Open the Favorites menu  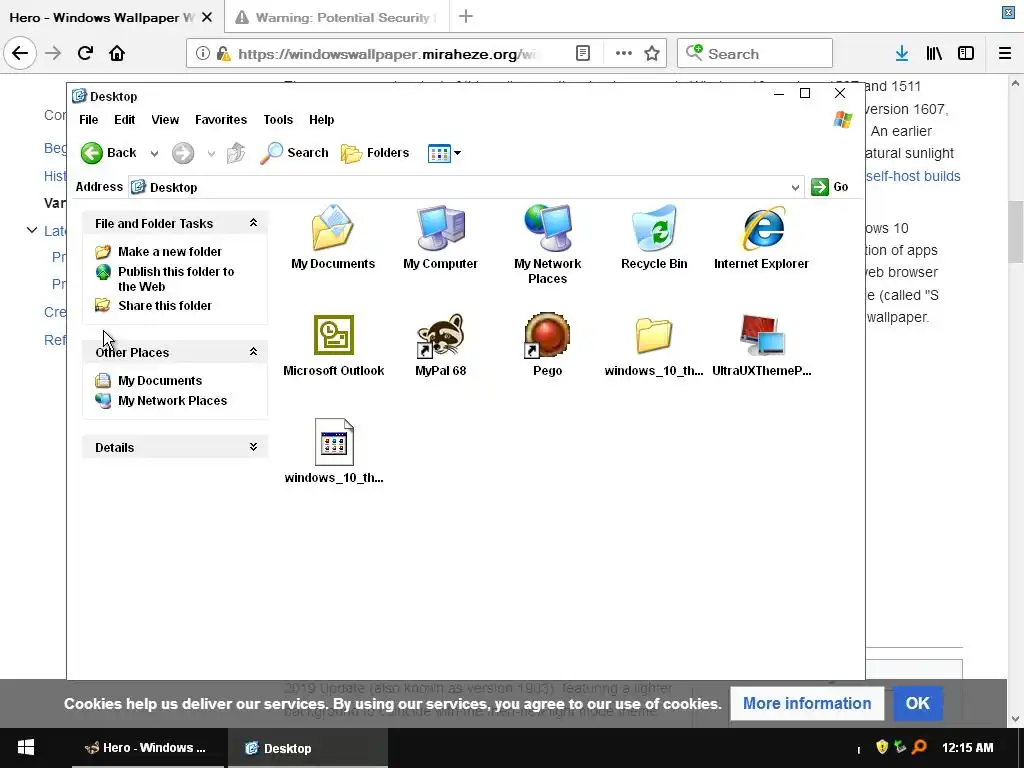pyautogui.click(x=221, y=120)
